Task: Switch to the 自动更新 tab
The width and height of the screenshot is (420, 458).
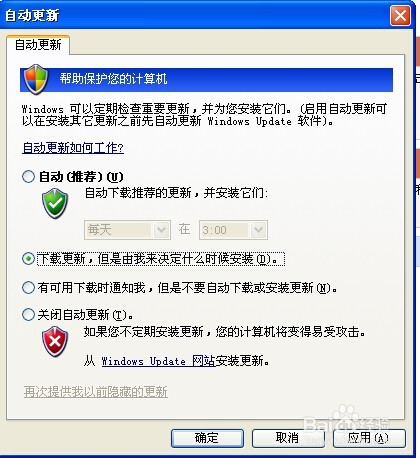Action: [38, 45]
